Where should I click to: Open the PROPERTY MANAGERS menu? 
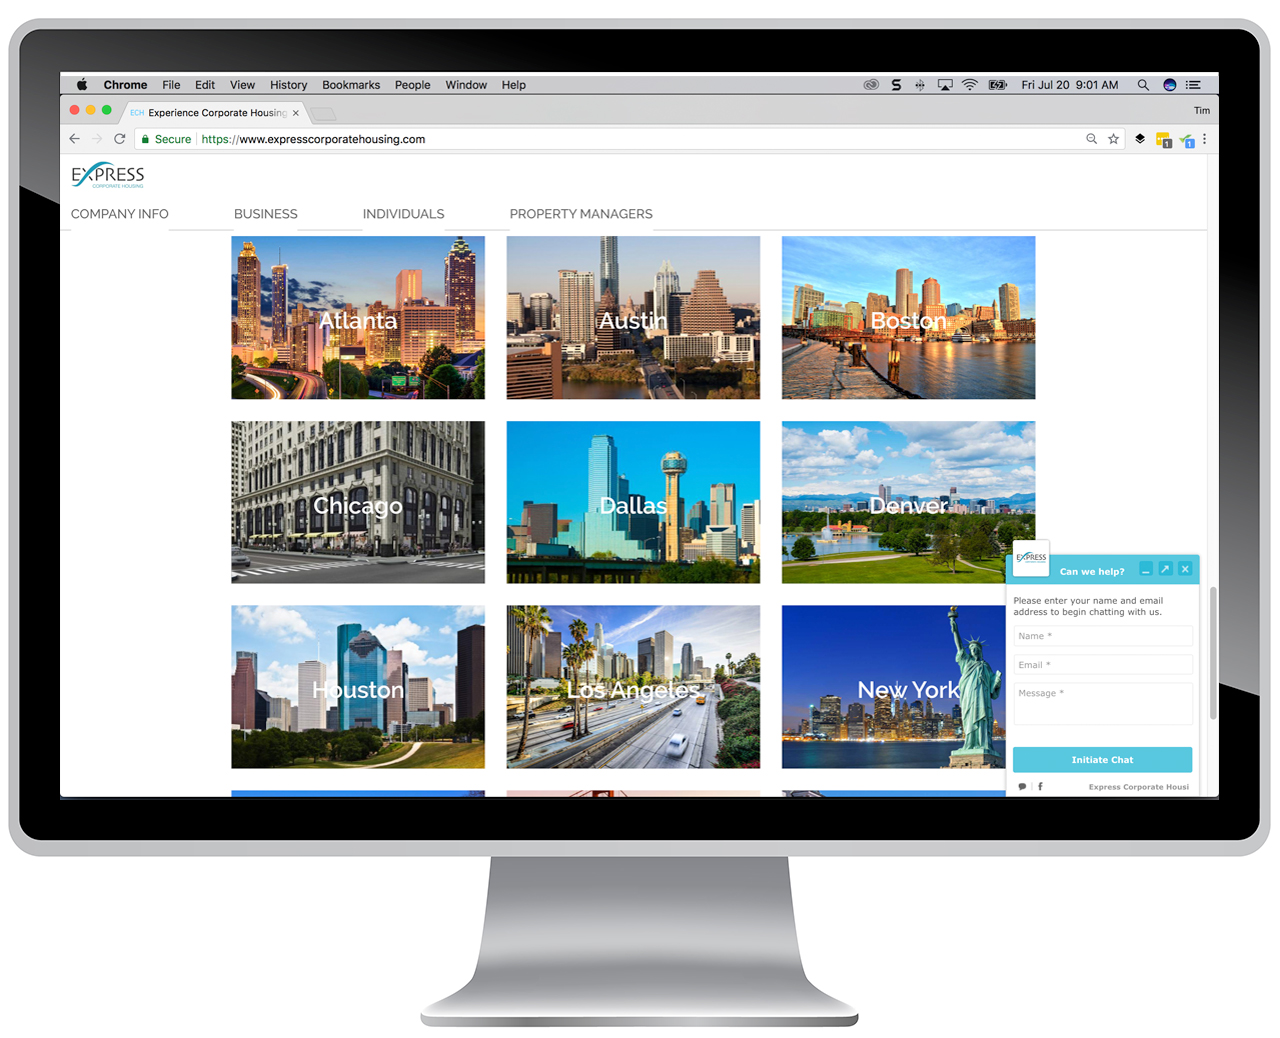581,214
